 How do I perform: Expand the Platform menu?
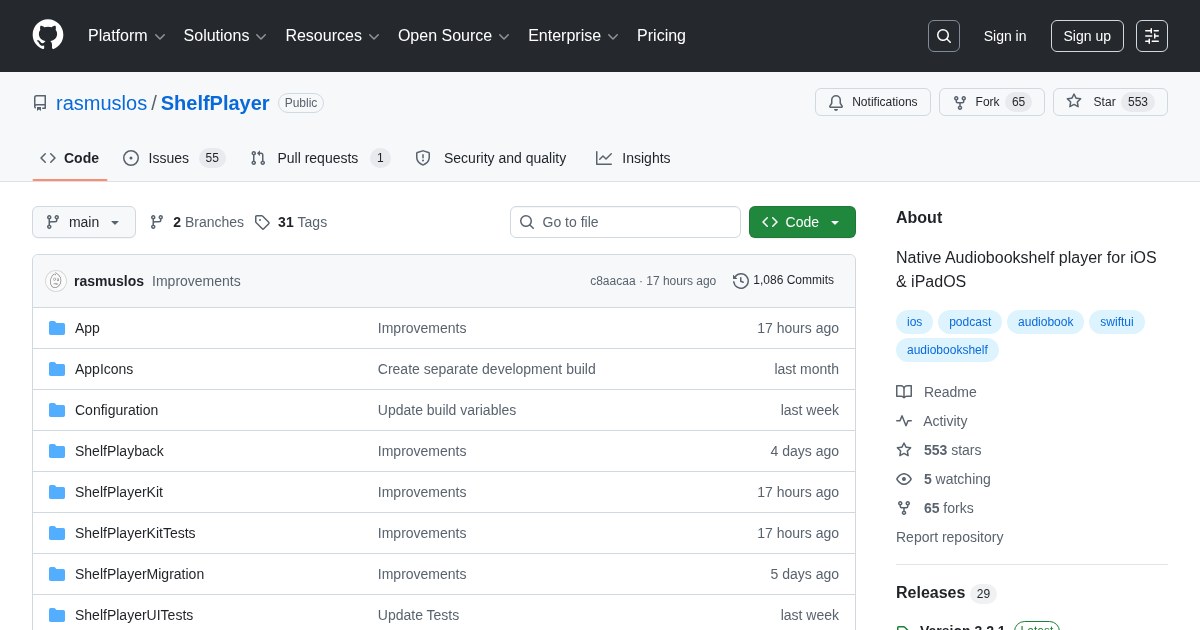[126, 36]
